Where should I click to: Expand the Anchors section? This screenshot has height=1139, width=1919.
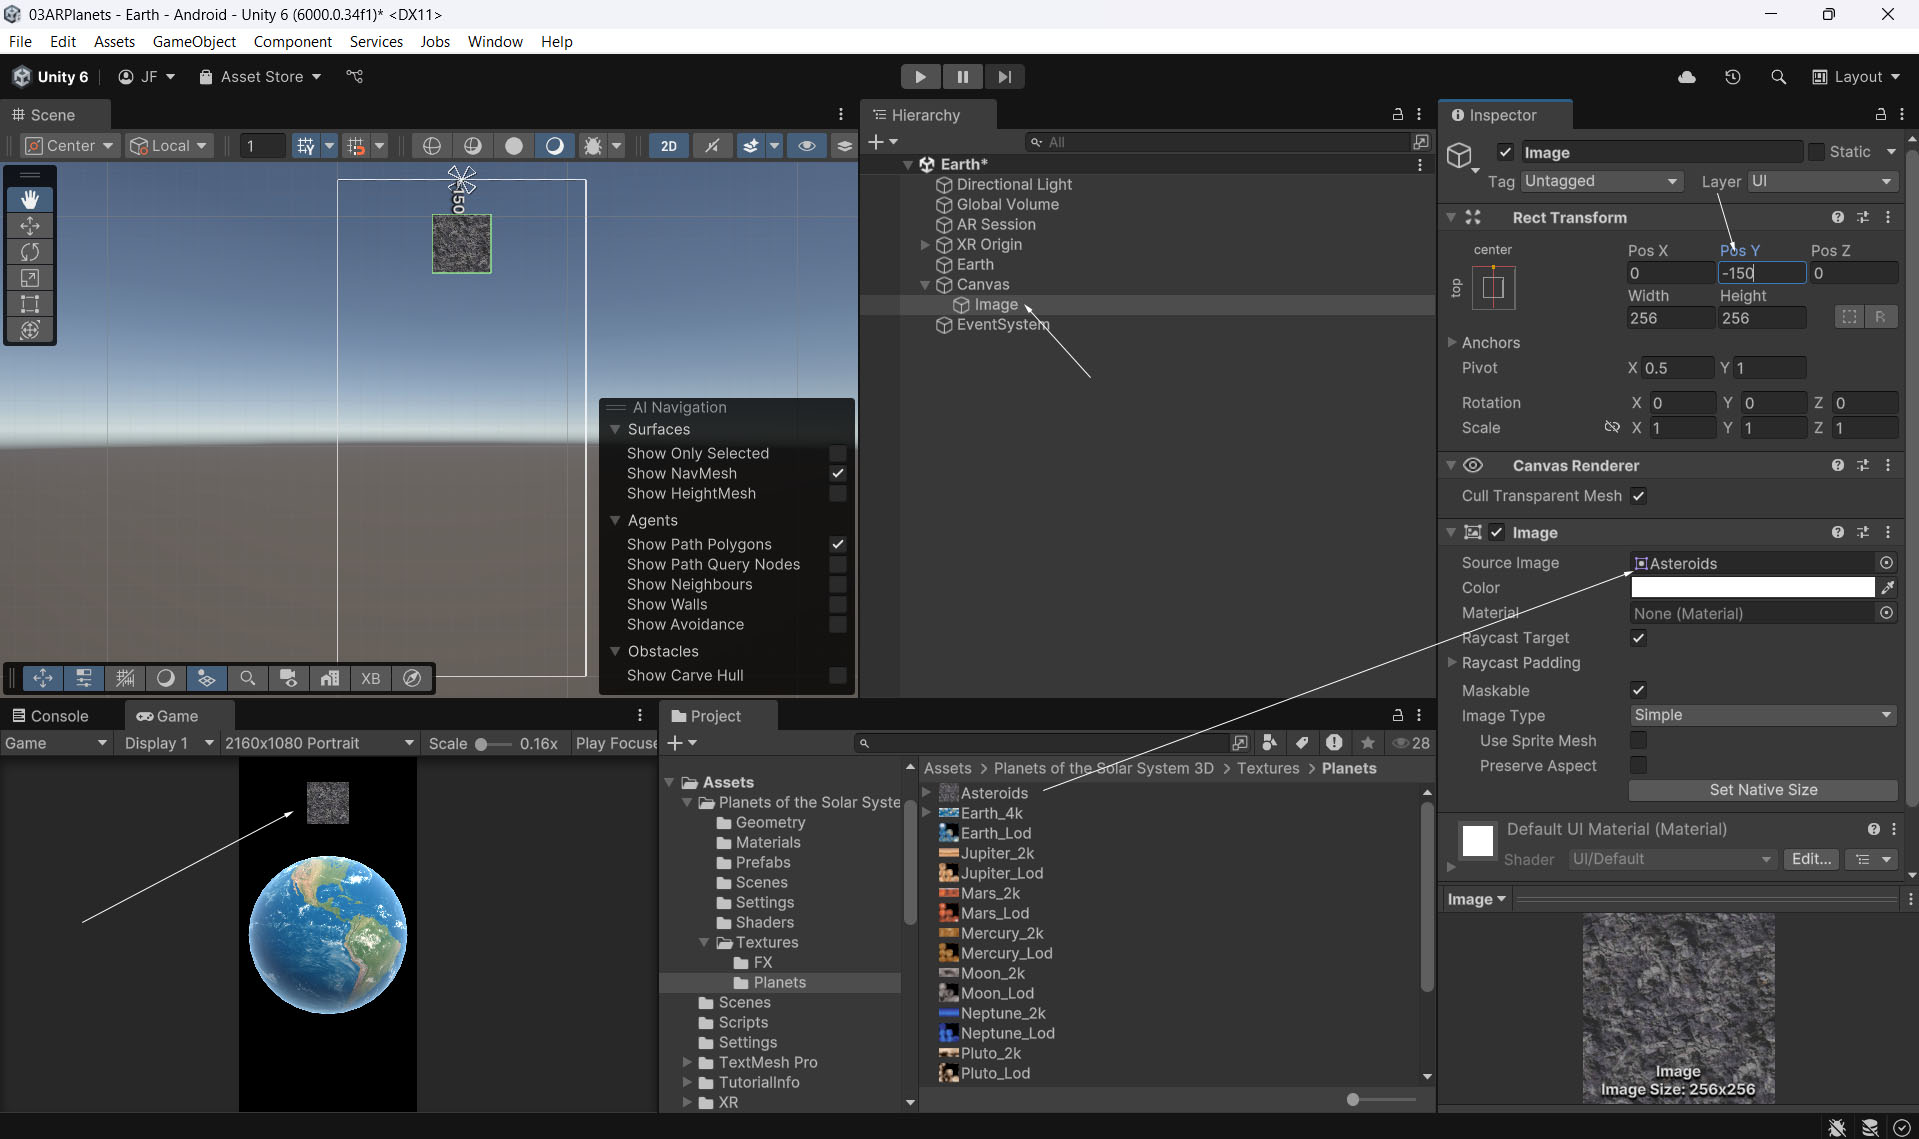click(1452, 342)
